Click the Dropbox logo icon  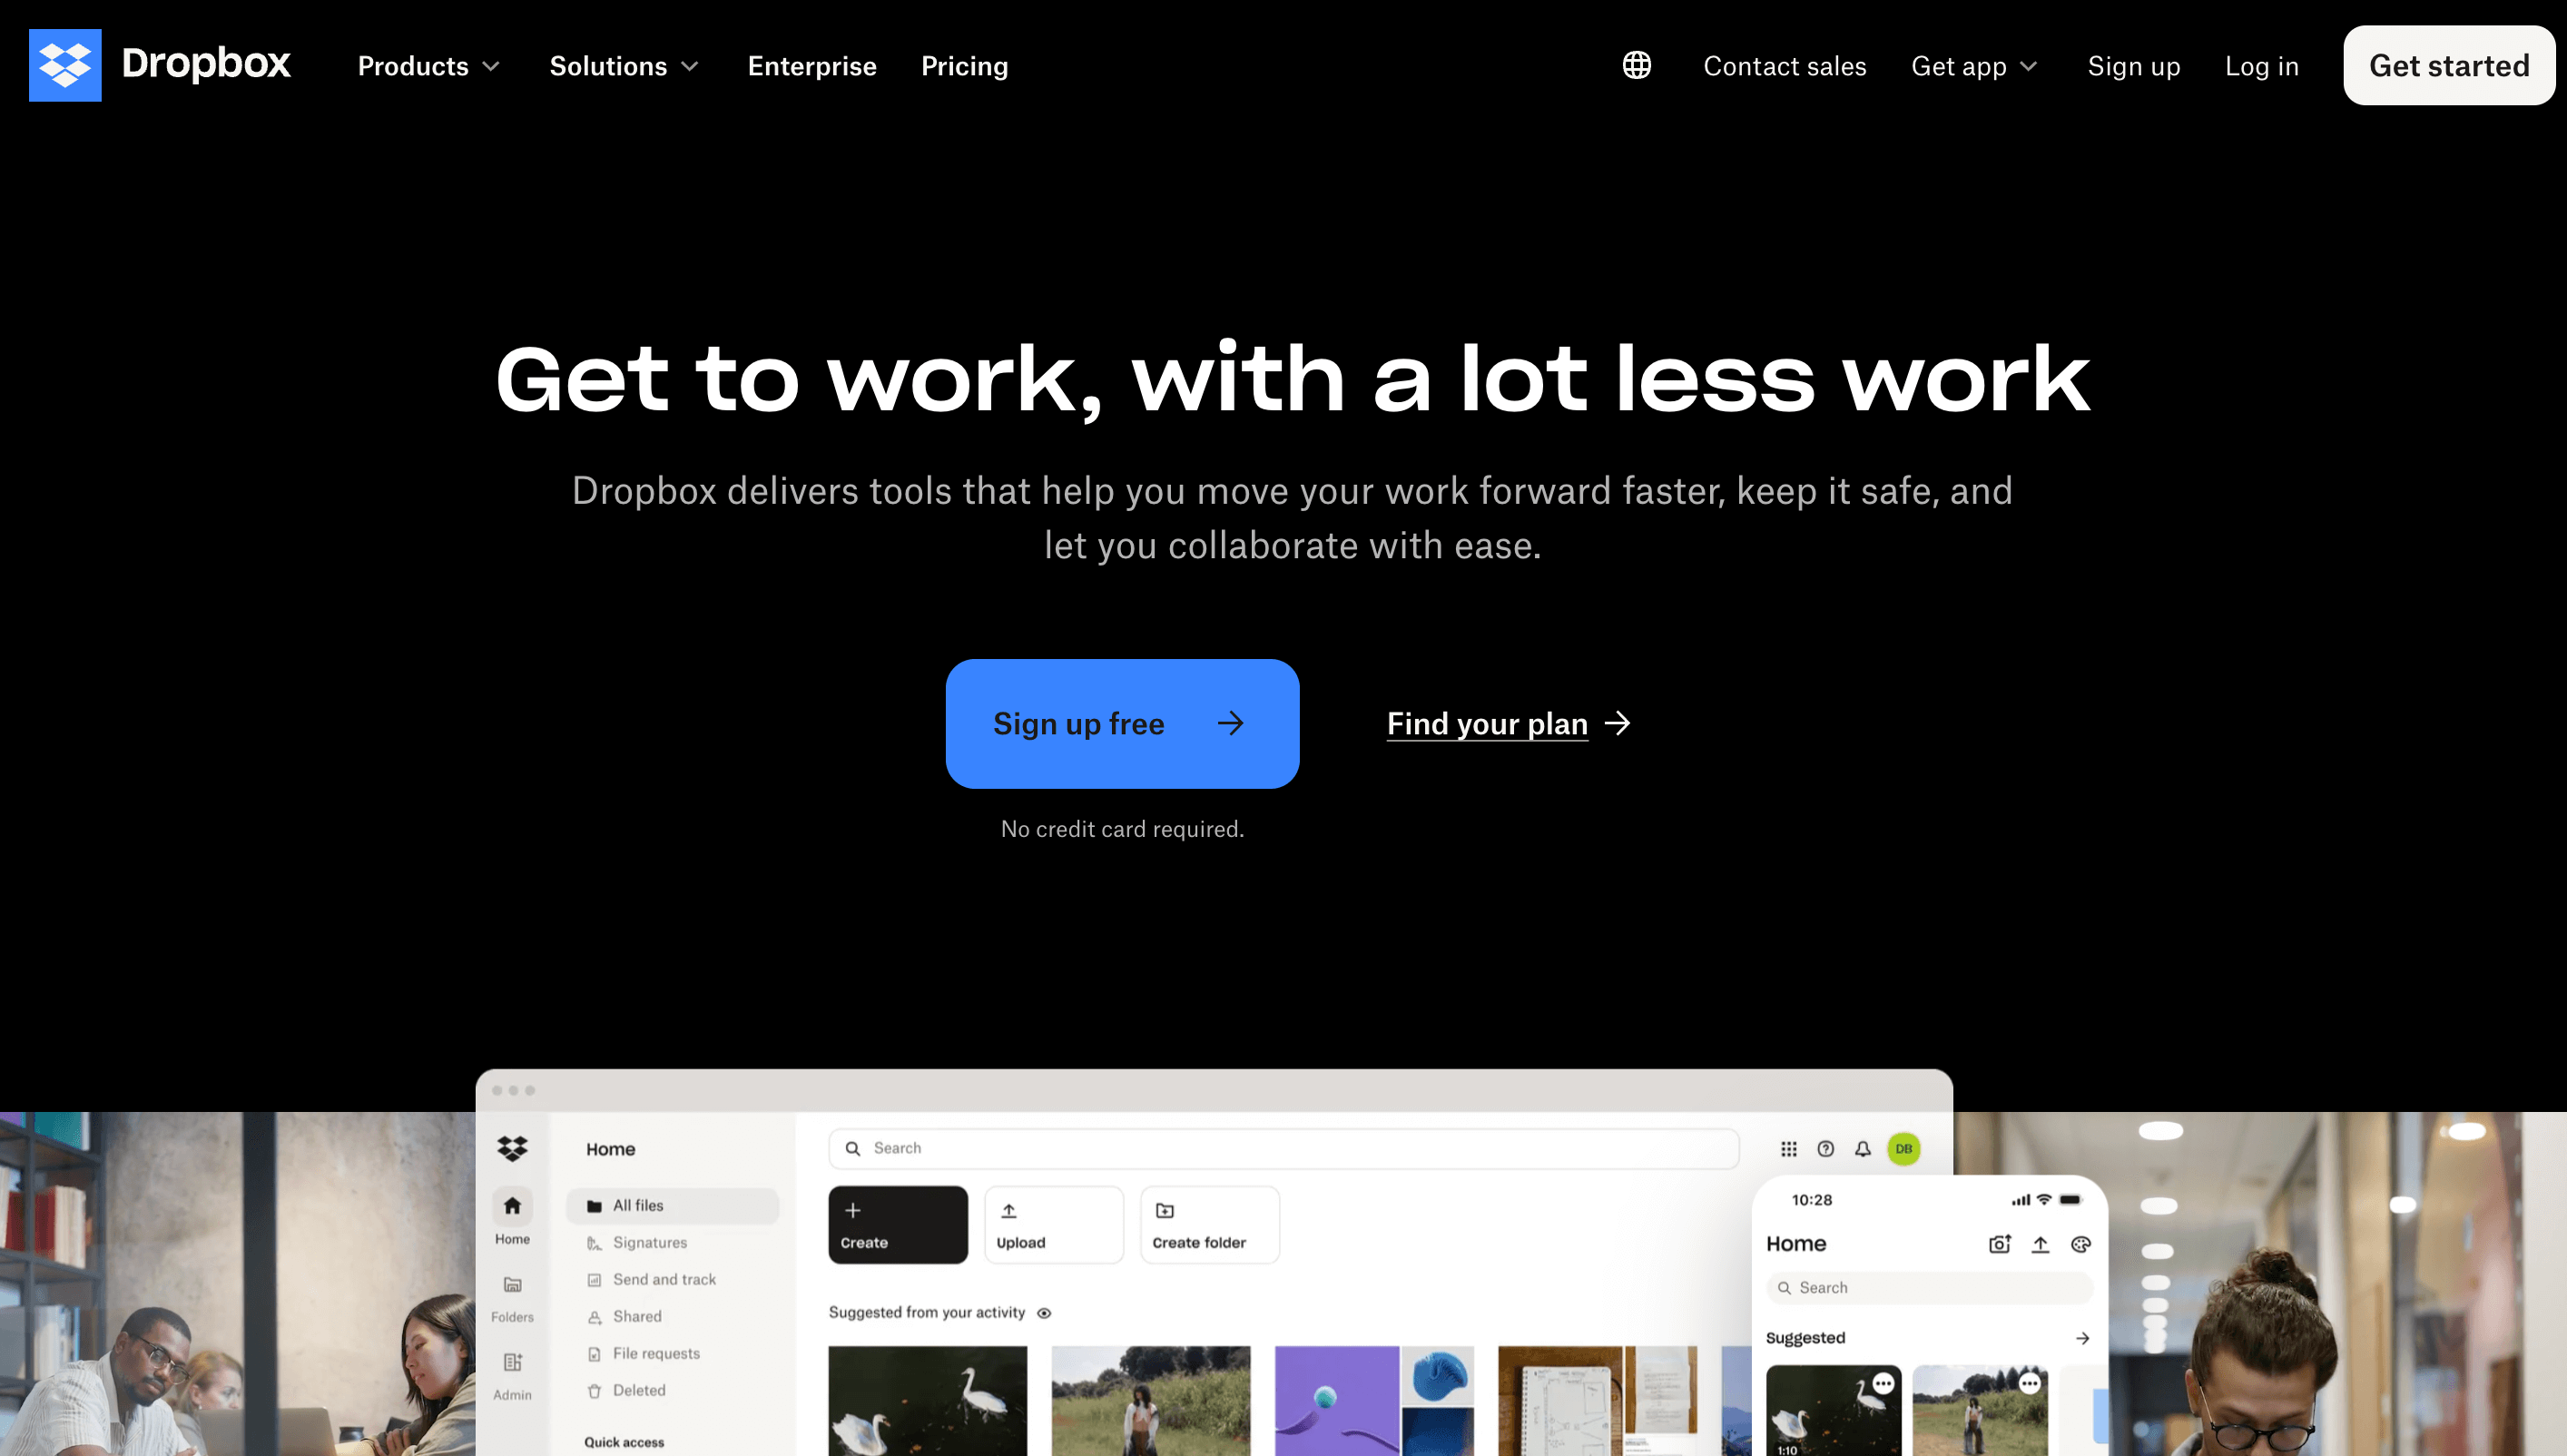coord(64,65)
